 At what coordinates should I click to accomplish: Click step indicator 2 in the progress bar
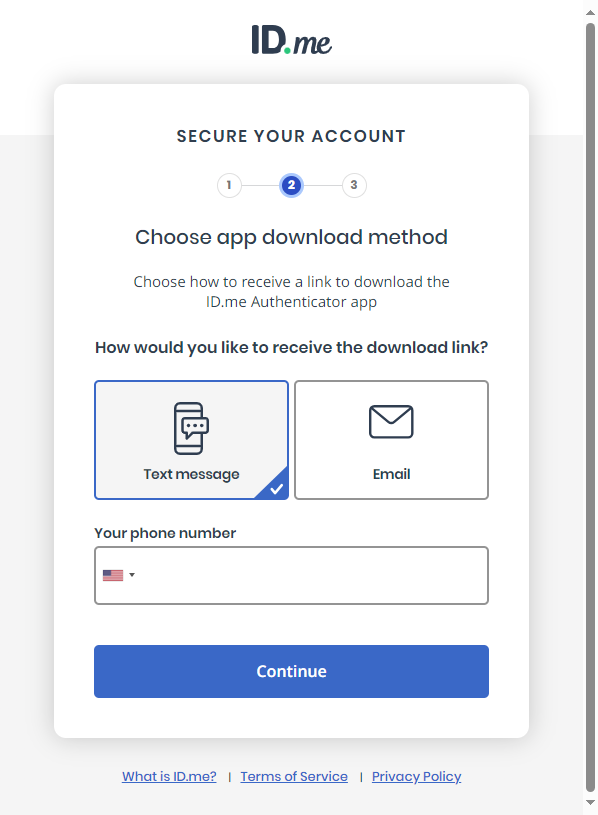tap(291, 185)
